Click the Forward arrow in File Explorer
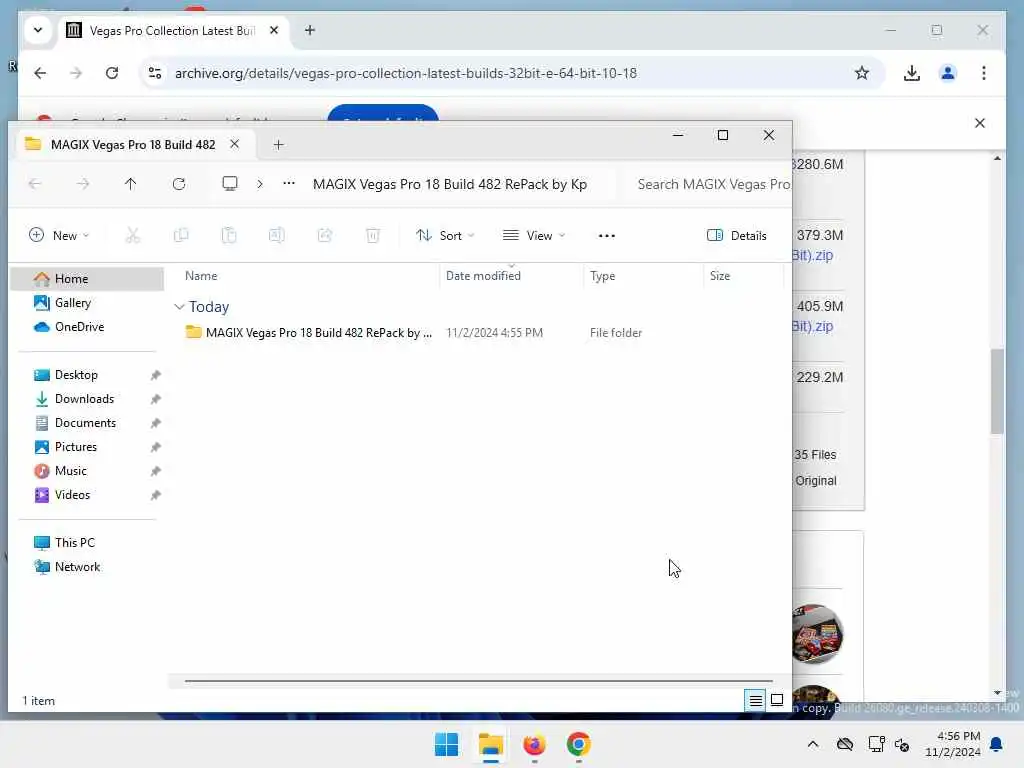 tap(83, 184)
